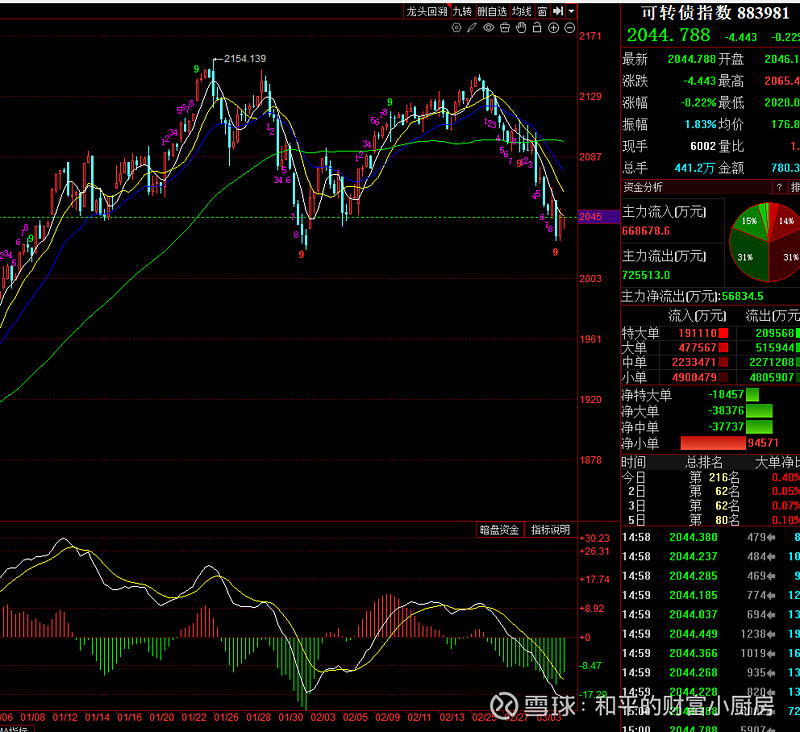Select the 九转 indicator tab
800x732 pixels.
(461, 11)
